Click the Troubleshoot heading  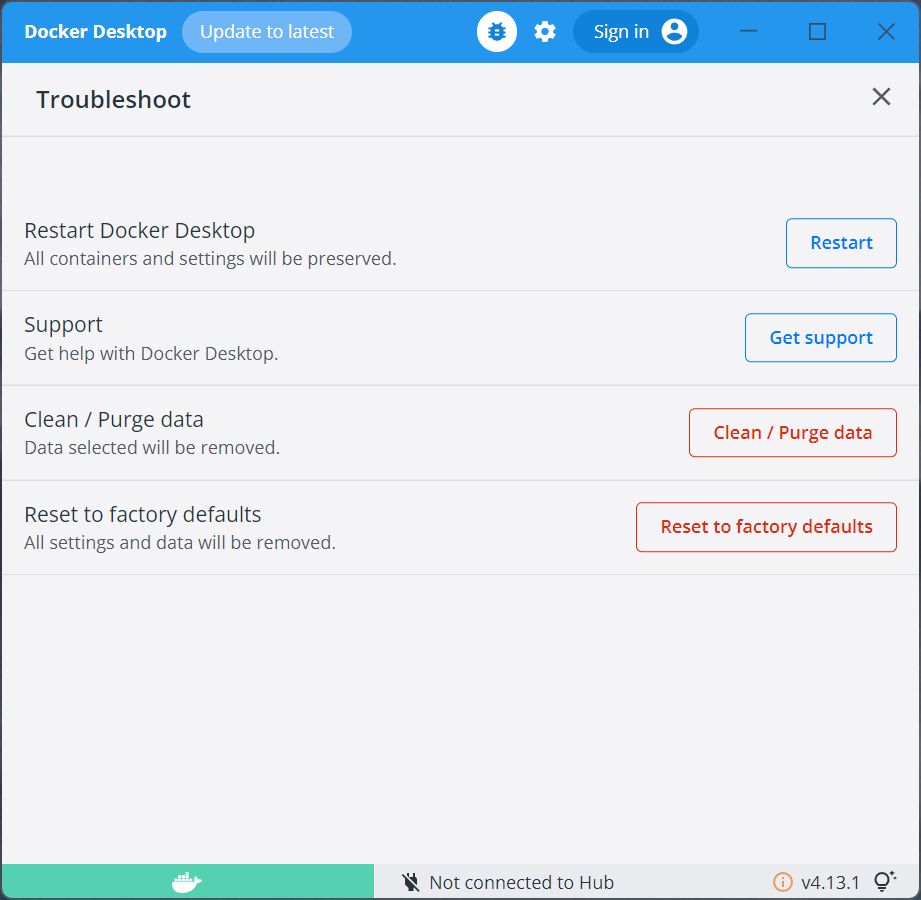(113, 99)
